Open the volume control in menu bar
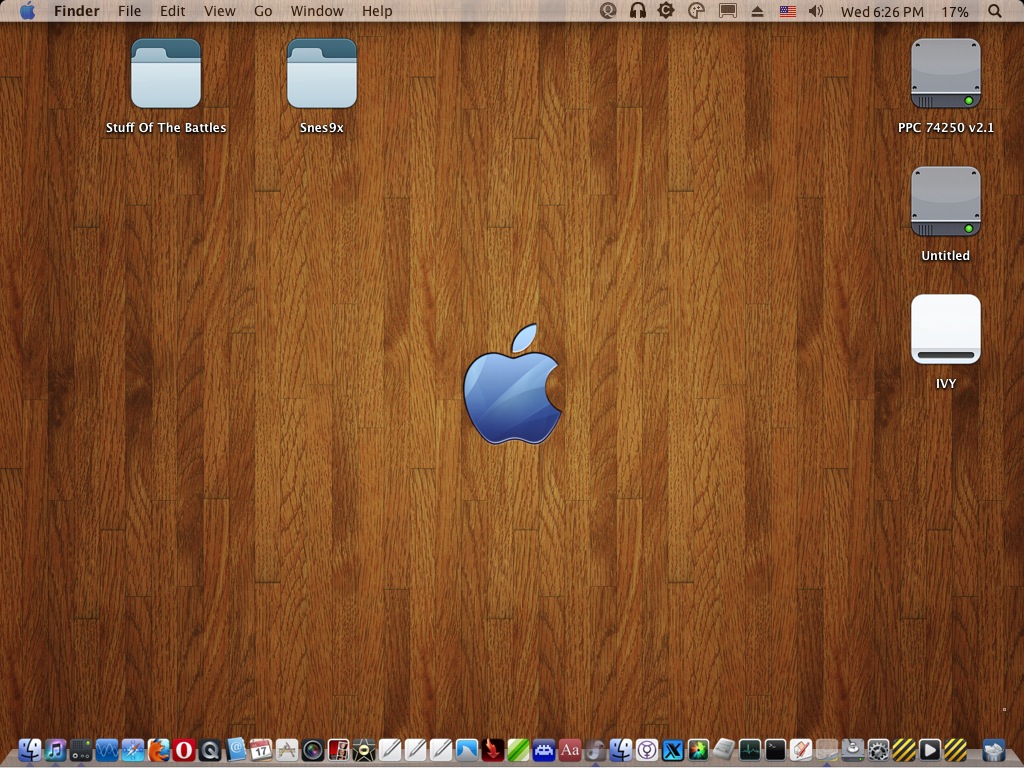 816,11
